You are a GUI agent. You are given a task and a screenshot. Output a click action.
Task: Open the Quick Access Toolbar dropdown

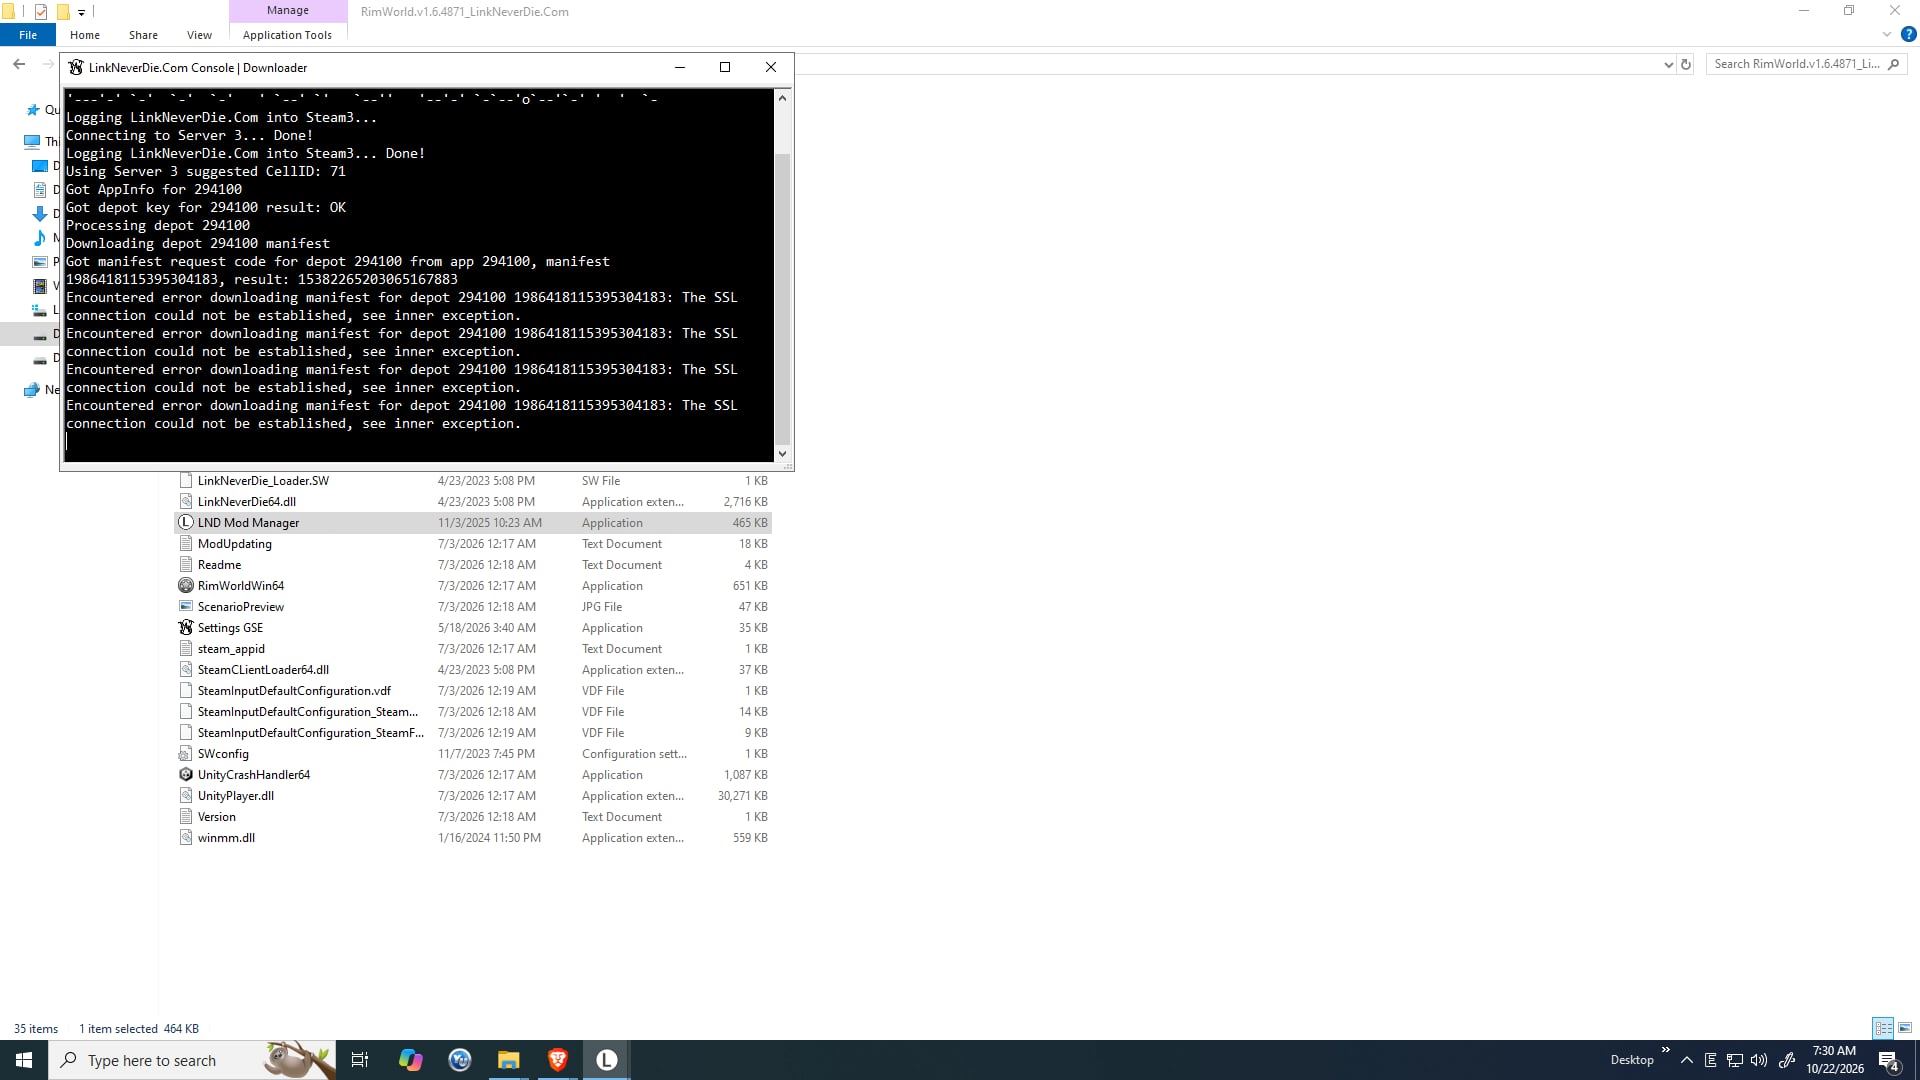tap(81, 12)
